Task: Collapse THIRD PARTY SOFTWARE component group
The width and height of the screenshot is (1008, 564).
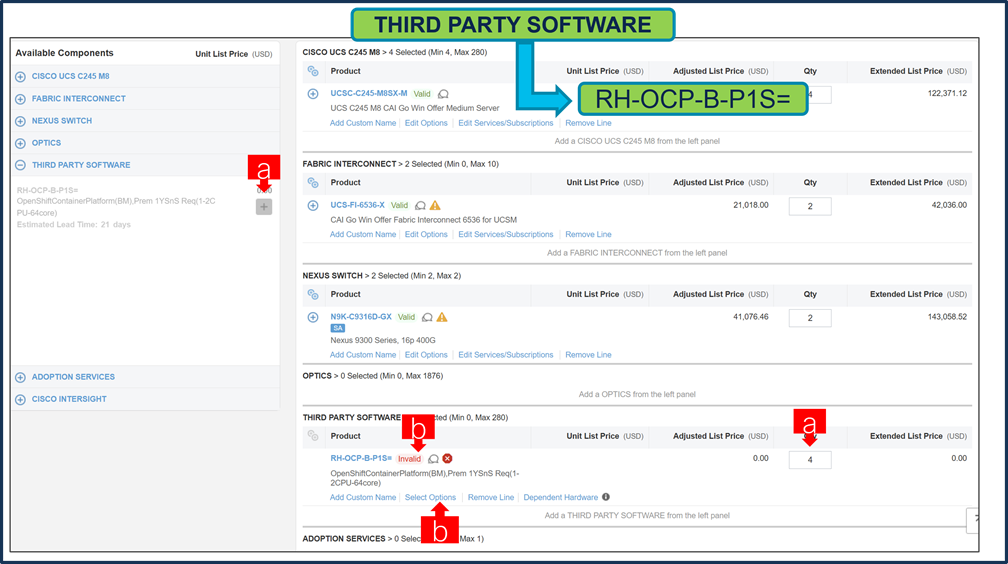Action: 21,165
